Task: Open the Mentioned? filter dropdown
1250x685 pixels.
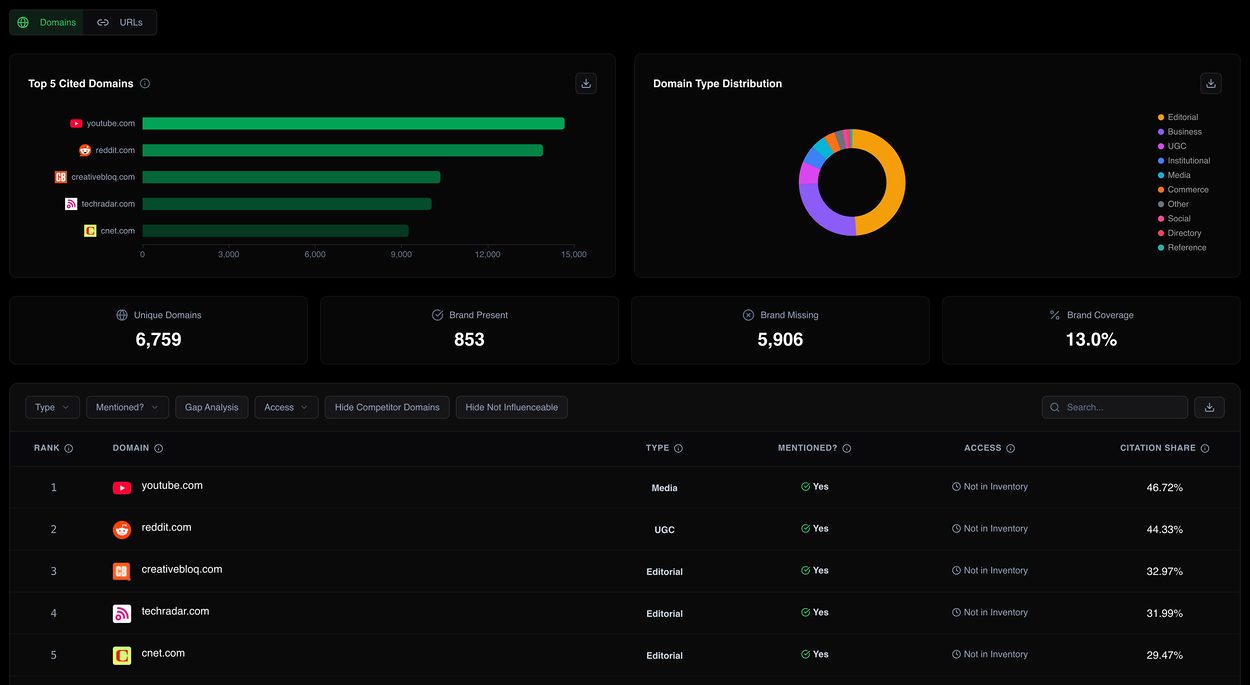Action: 127,407
